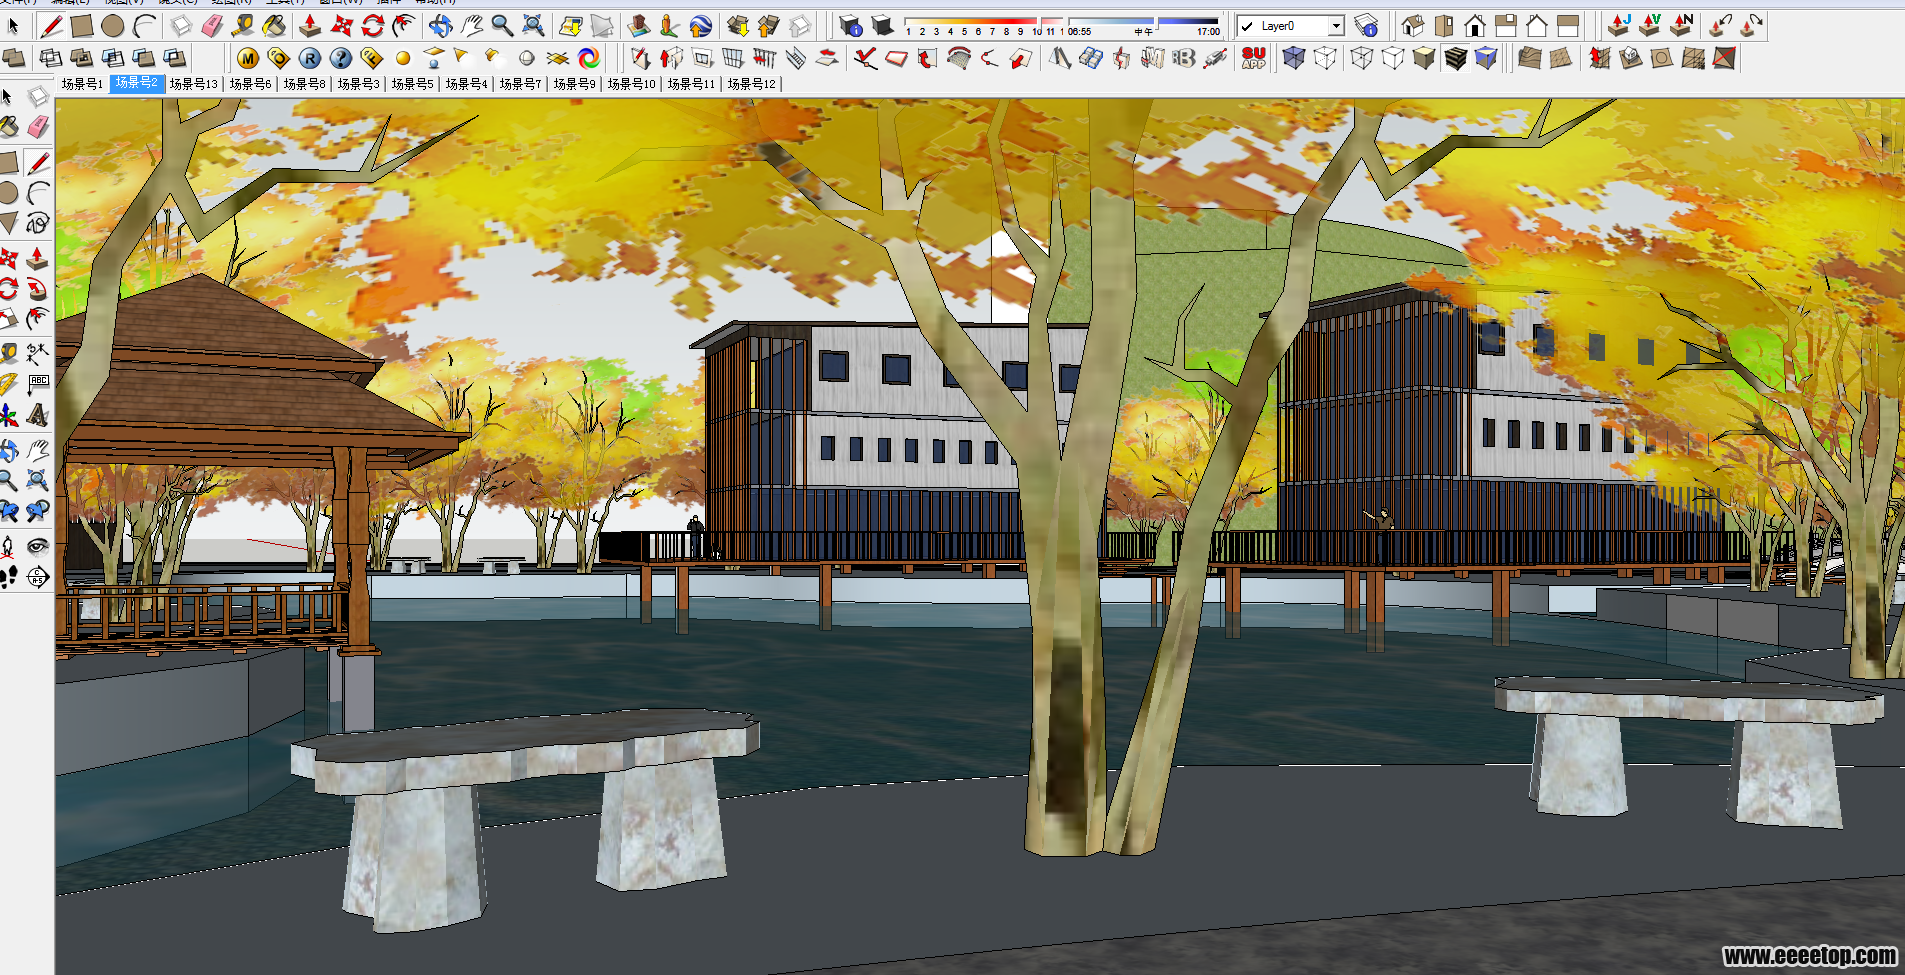Switch to scene tab 场景号13
The height and width of the screenshot is (975, 1905).
coord(194,84)
